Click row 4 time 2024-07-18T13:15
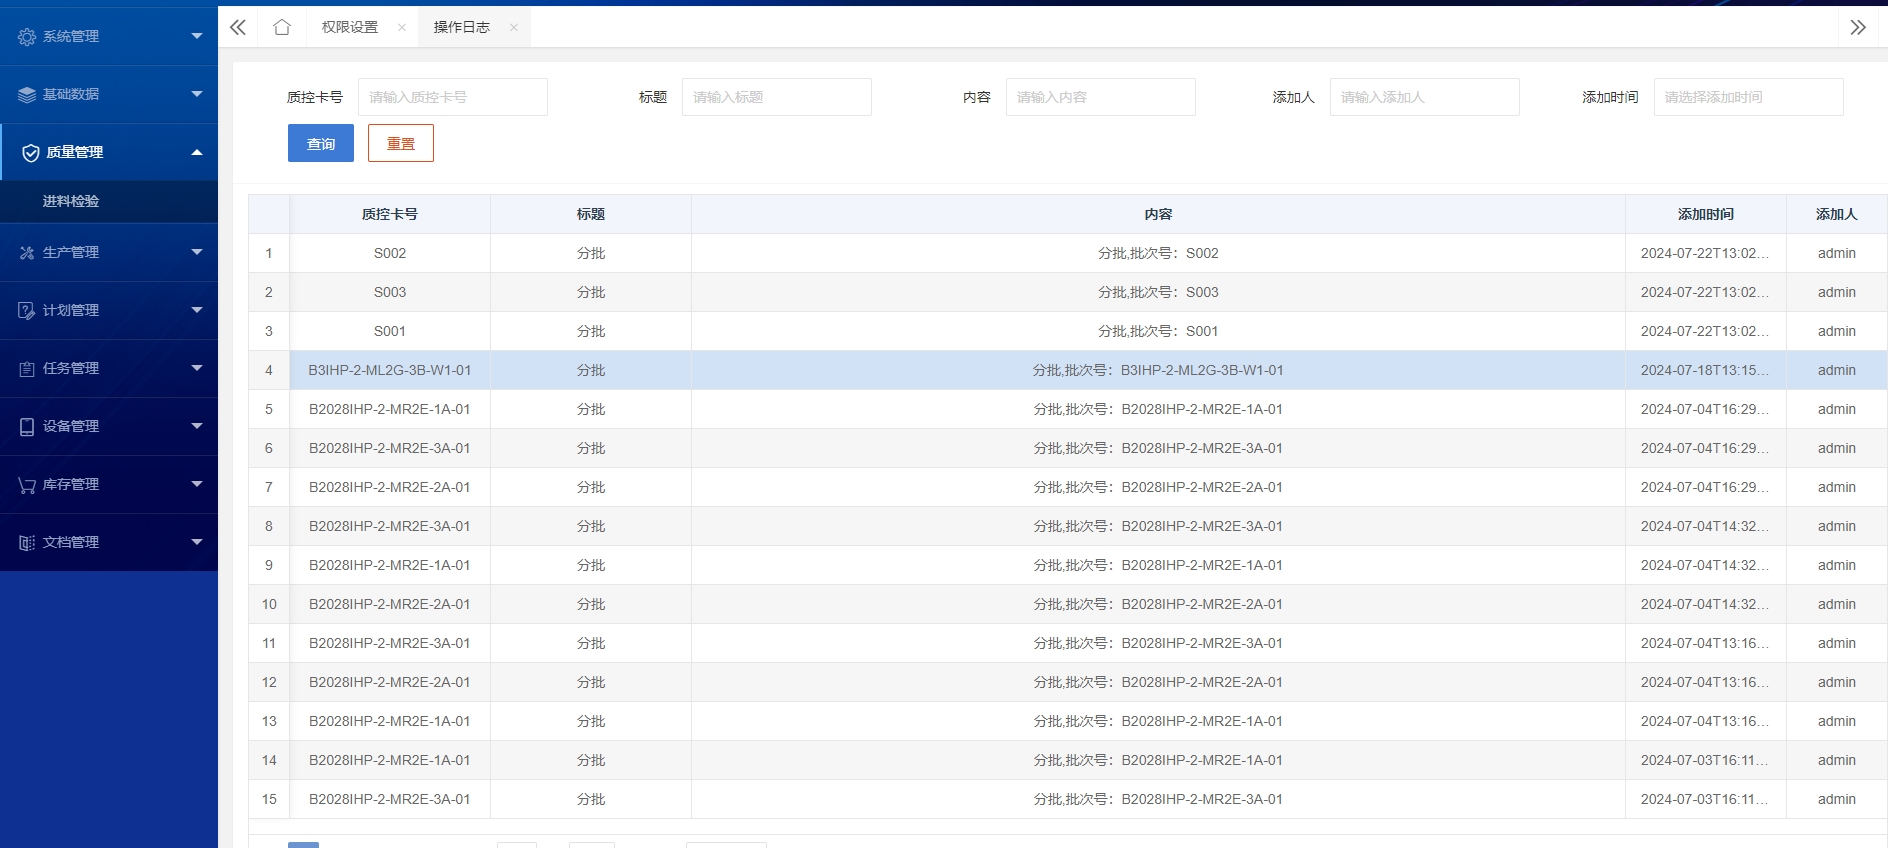Screen dimensions: 1888x848 click(x=1705, y=370)
